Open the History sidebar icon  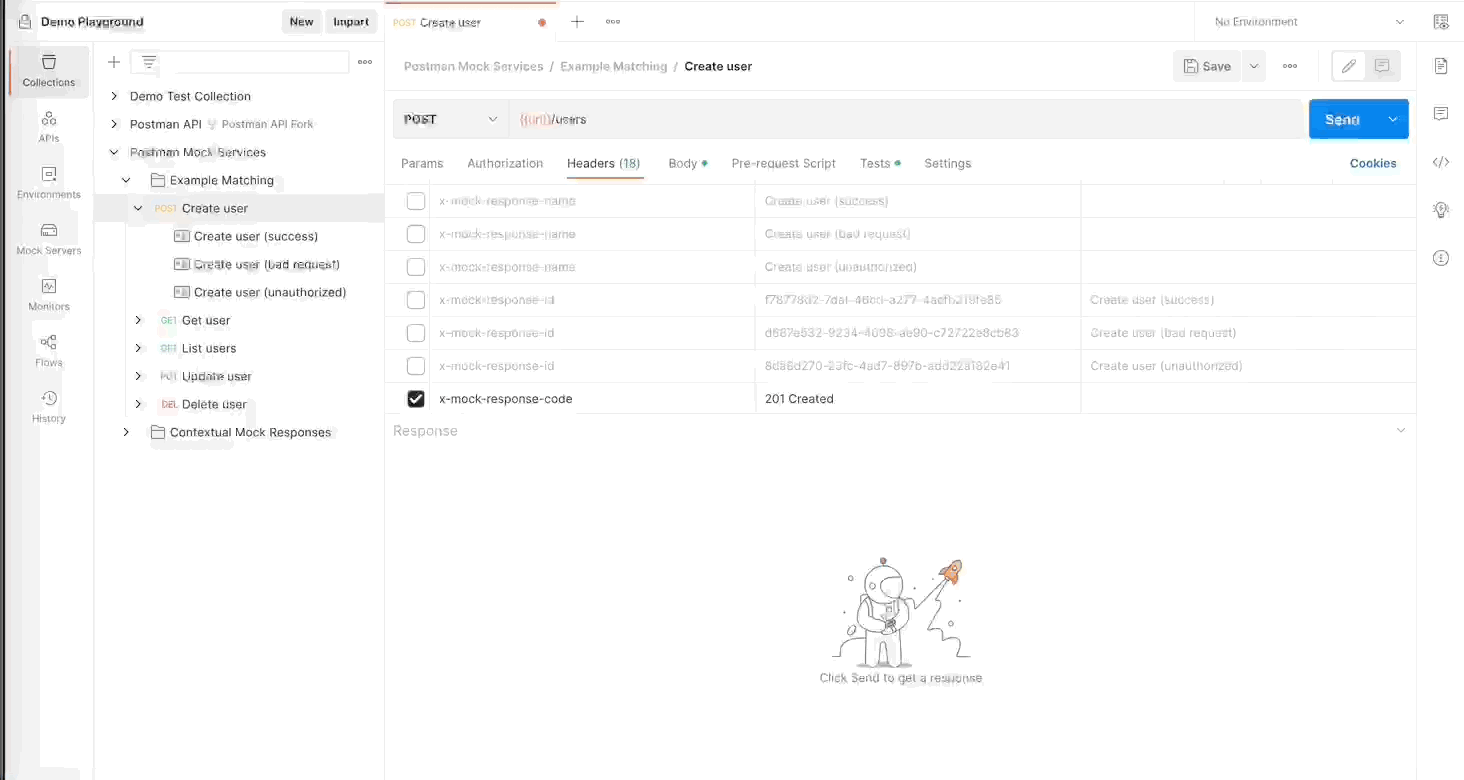(x=49, y=407)
